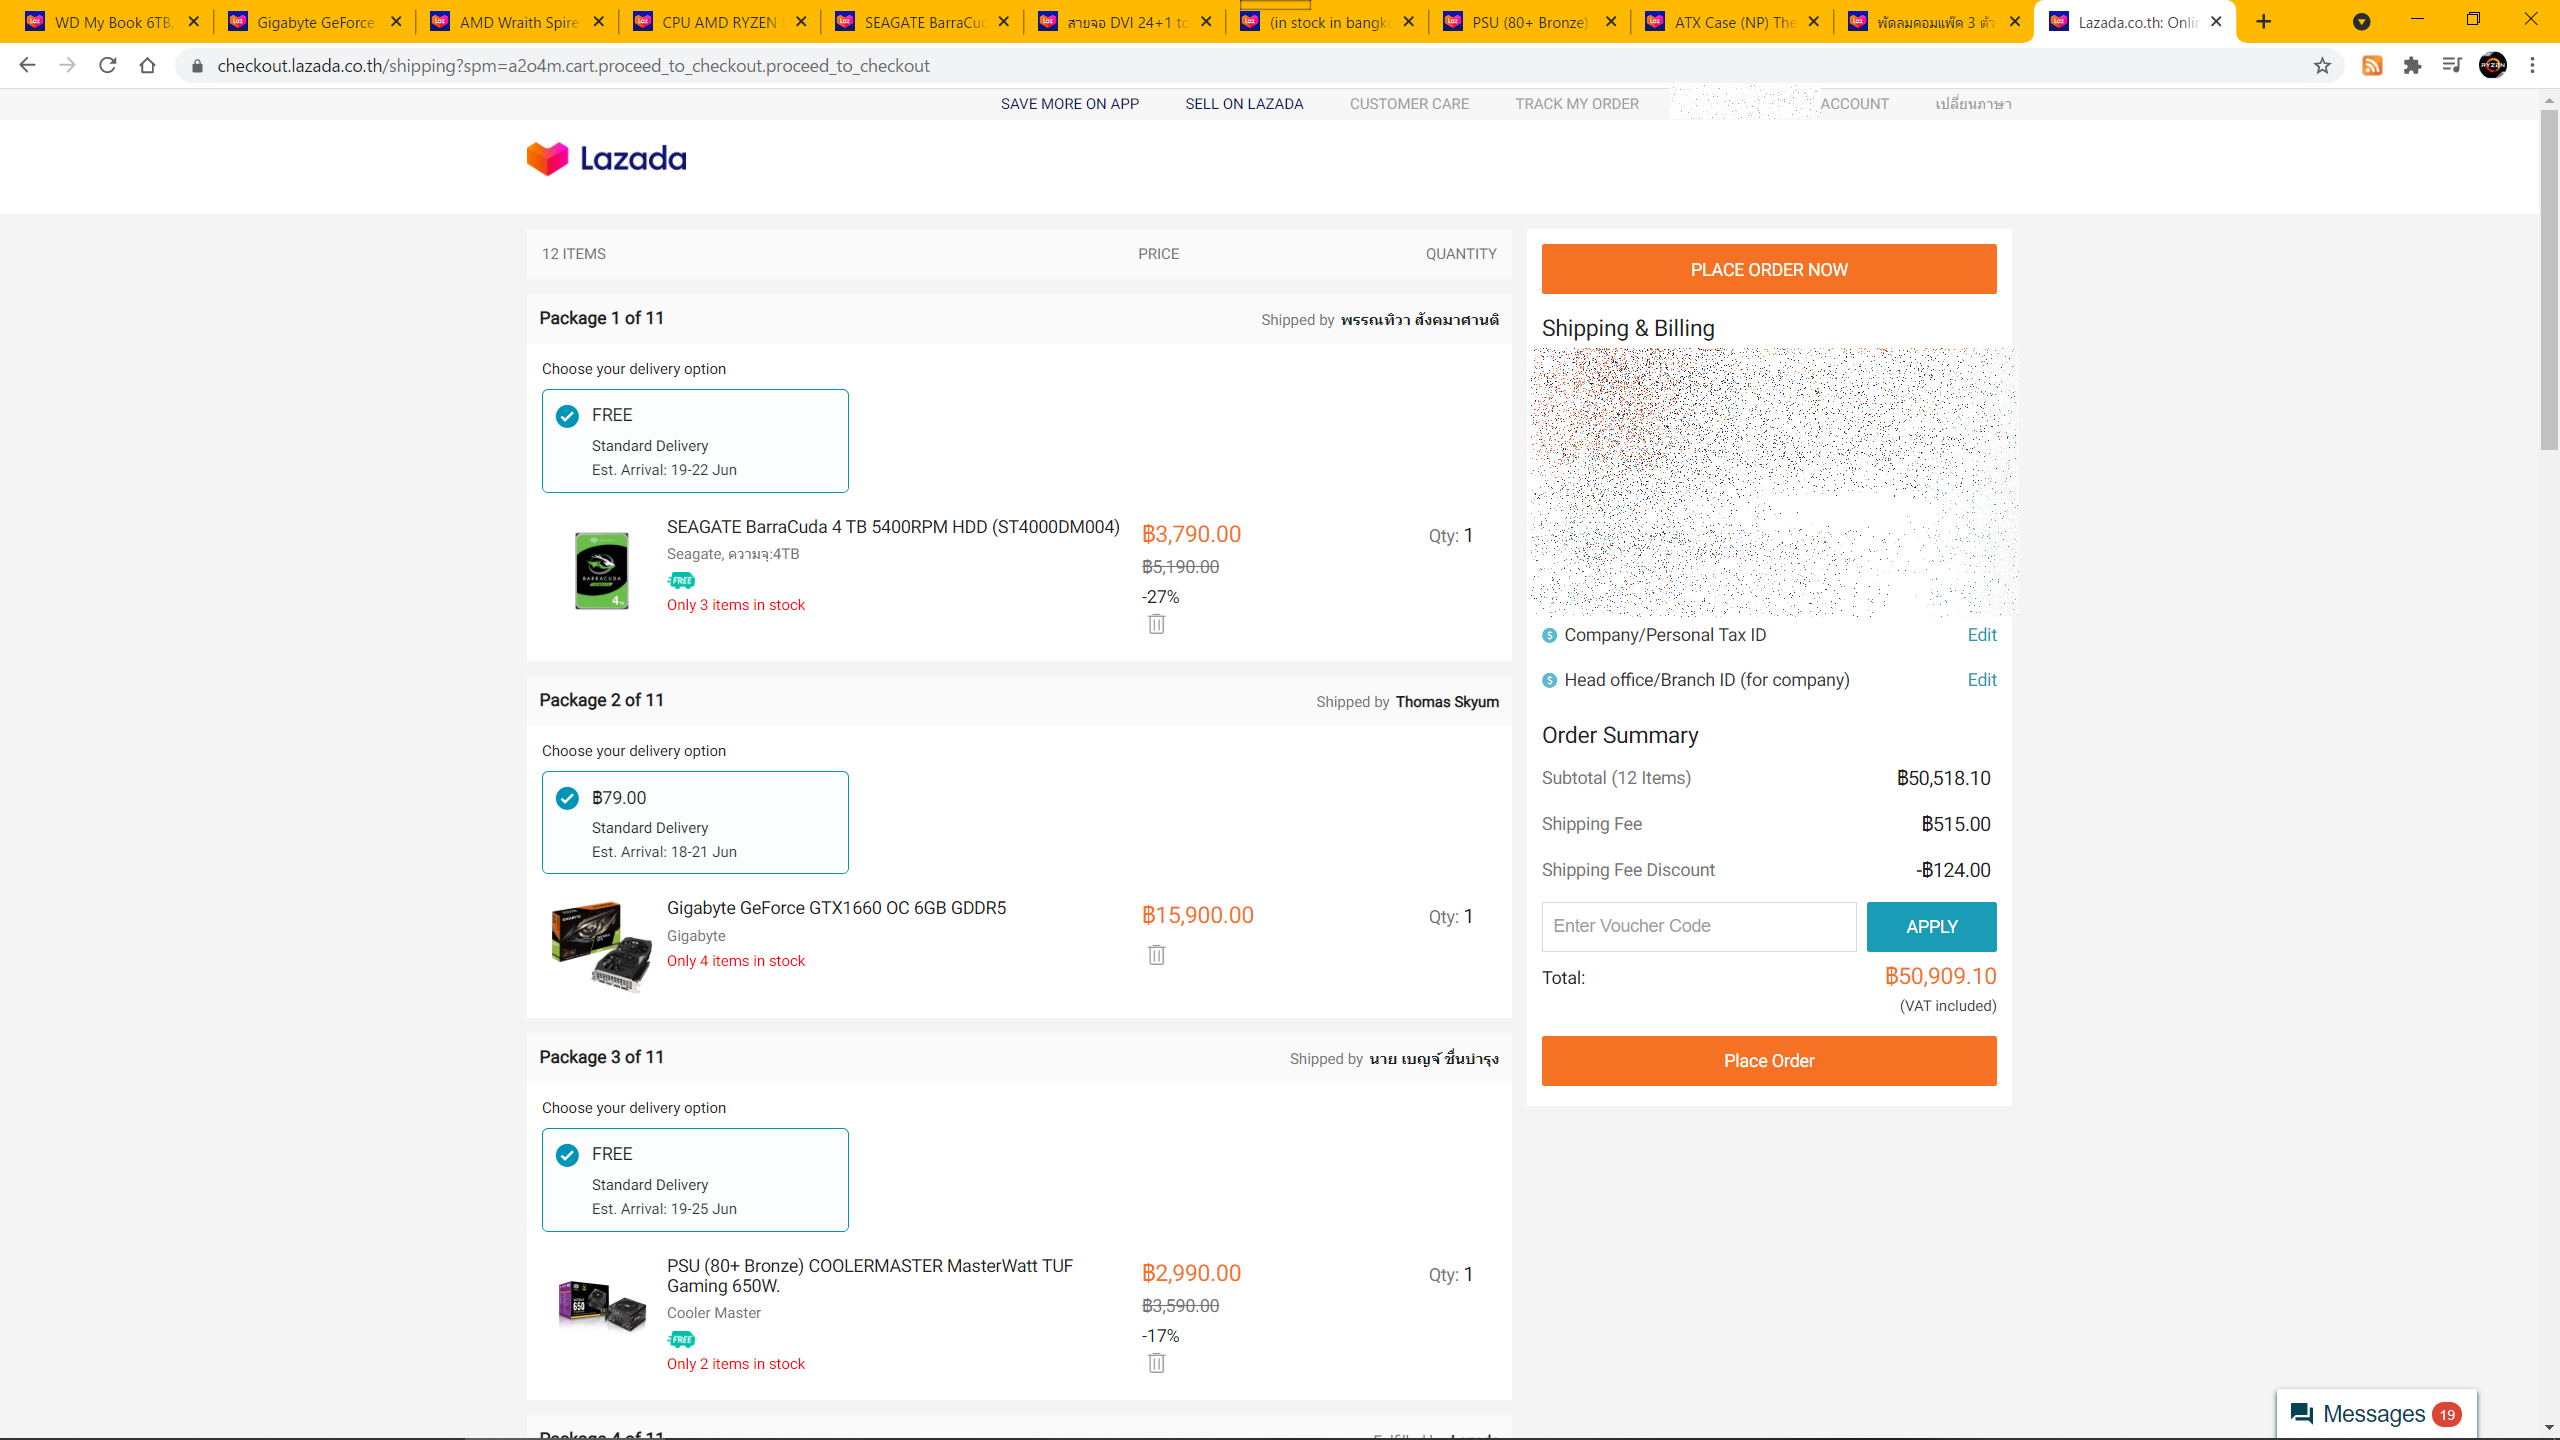2560x1440 pixels.
Task: Edit the Company/Personal Tax ID
Action: pyautogui.click(x=1981, y=635)
